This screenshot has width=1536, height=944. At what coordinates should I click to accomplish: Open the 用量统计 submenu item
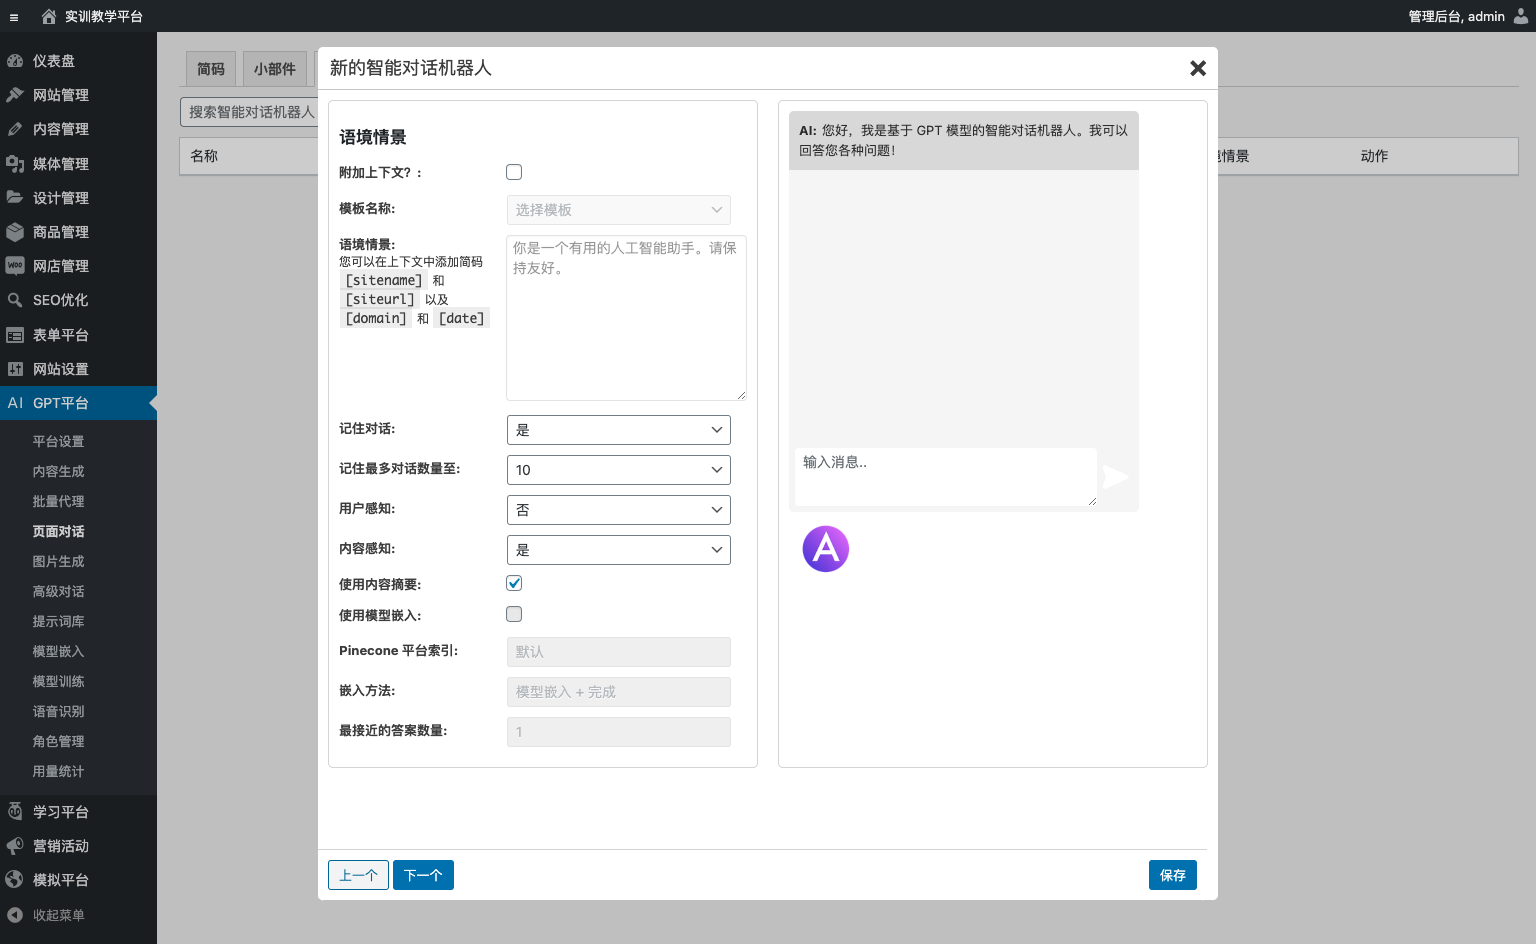point(58,772)
